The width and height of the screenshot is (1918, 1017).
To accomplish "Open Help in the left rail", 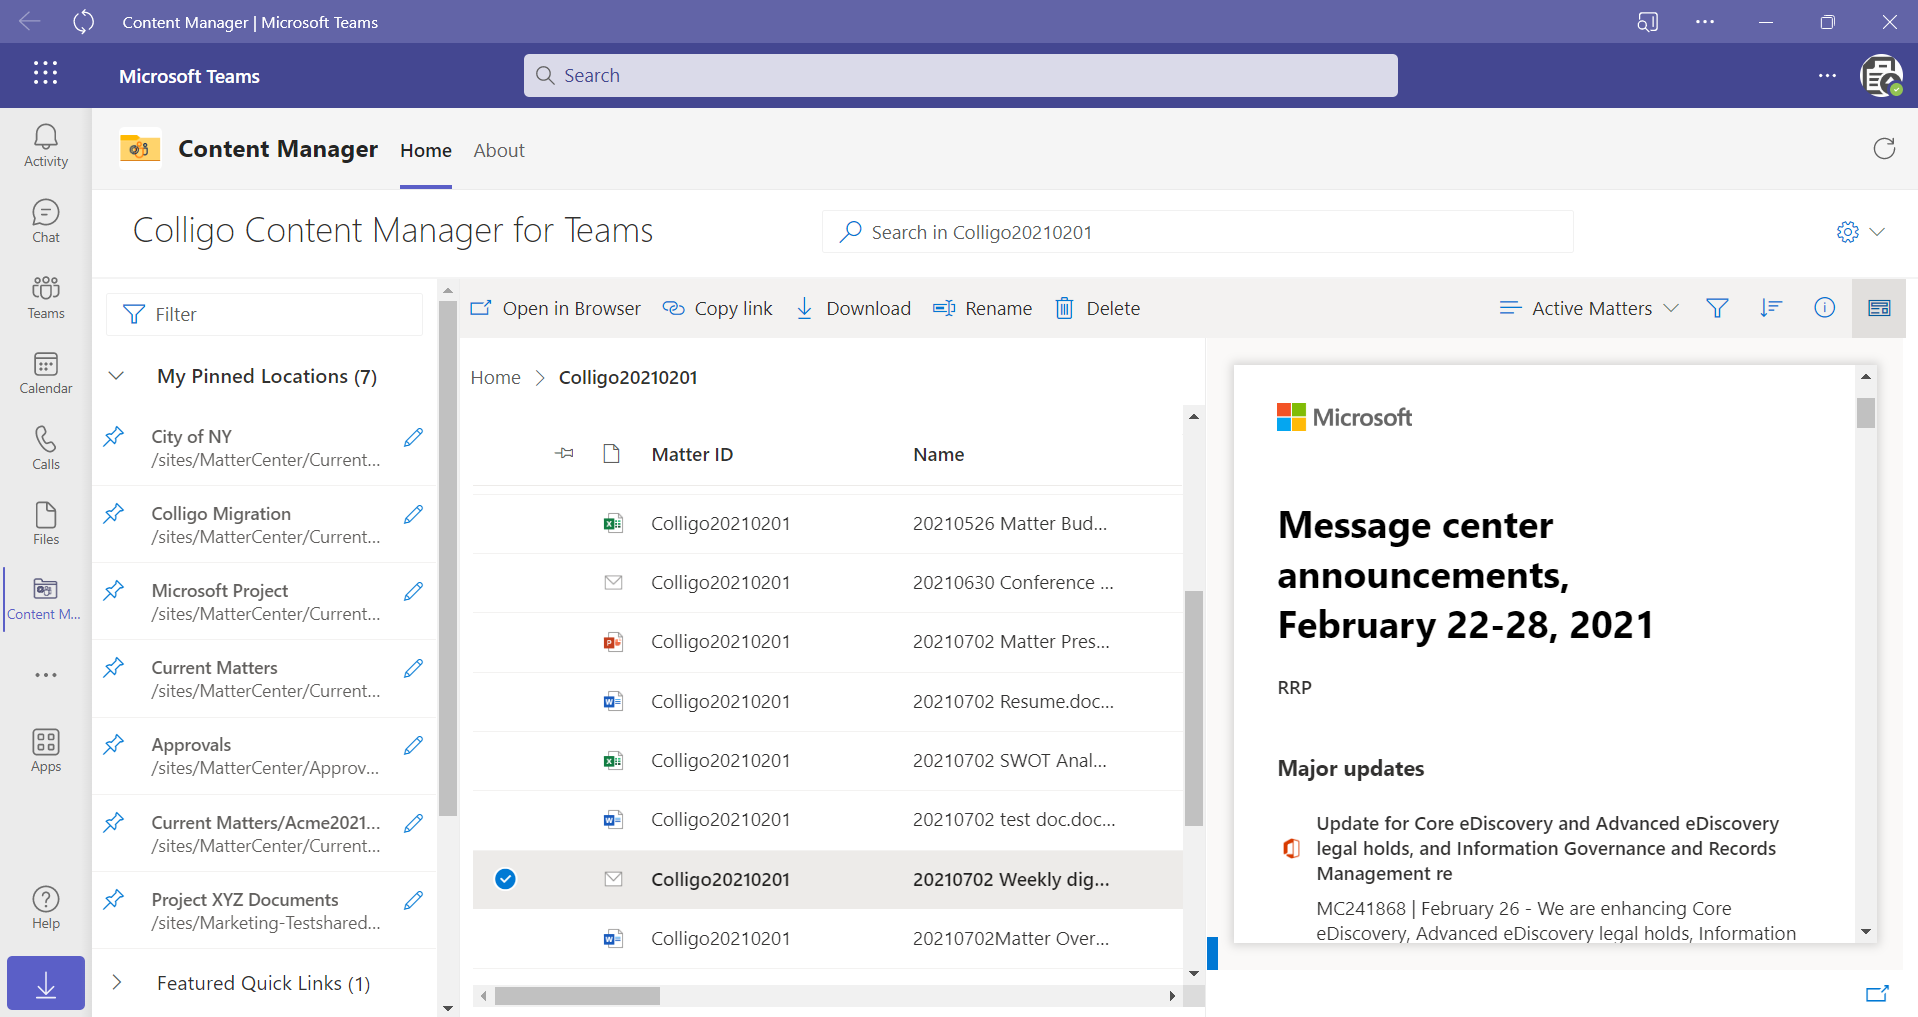I will pos(46,908).
